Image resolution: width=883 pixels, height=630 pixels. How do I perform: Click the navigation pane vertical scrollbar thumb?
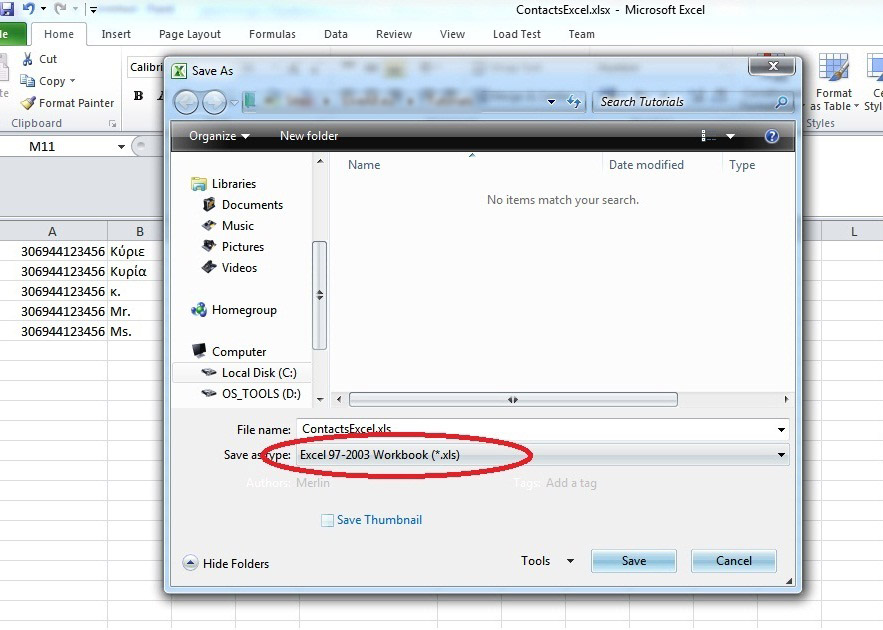[320, 295]
